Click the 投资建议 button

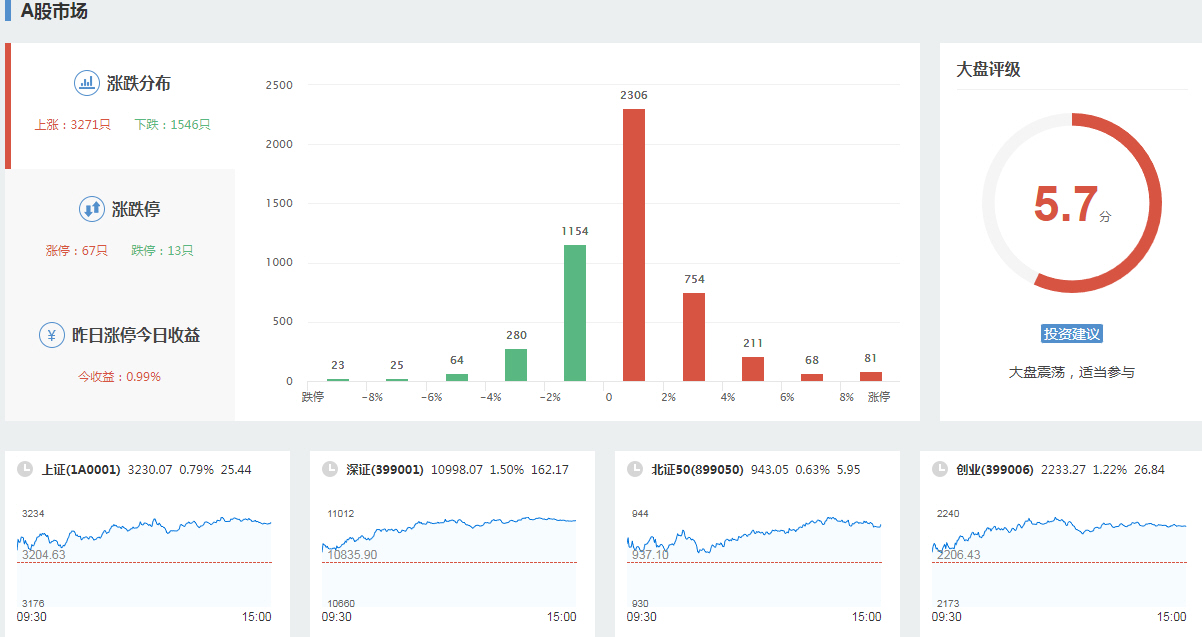click(1071, 334)
